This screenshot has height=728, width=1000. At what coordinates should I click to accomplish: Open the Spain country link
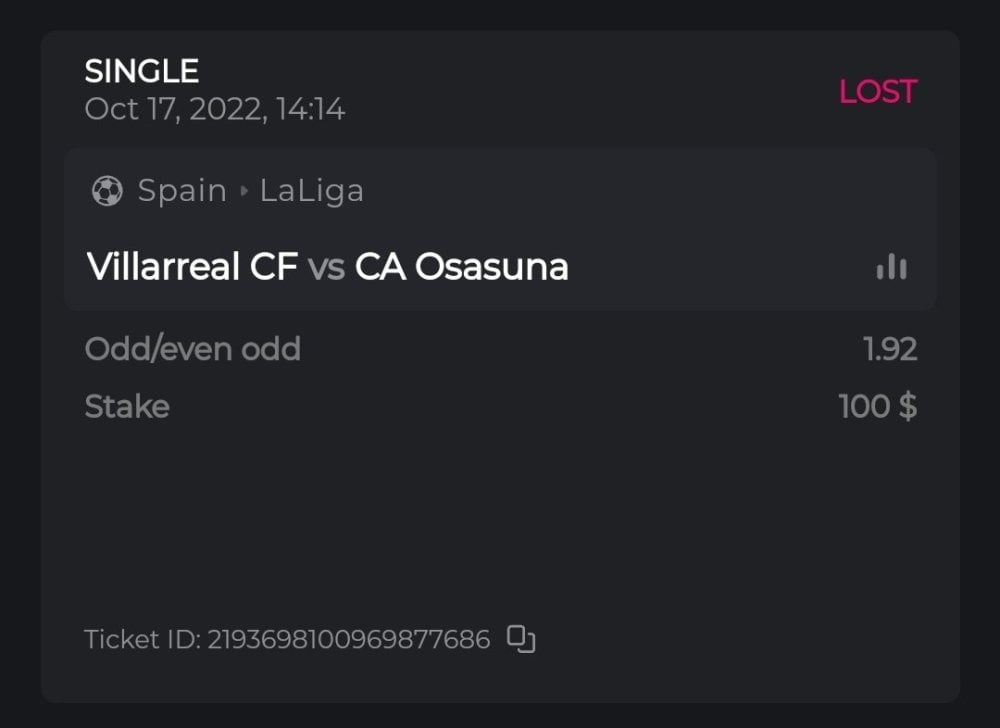182,190
